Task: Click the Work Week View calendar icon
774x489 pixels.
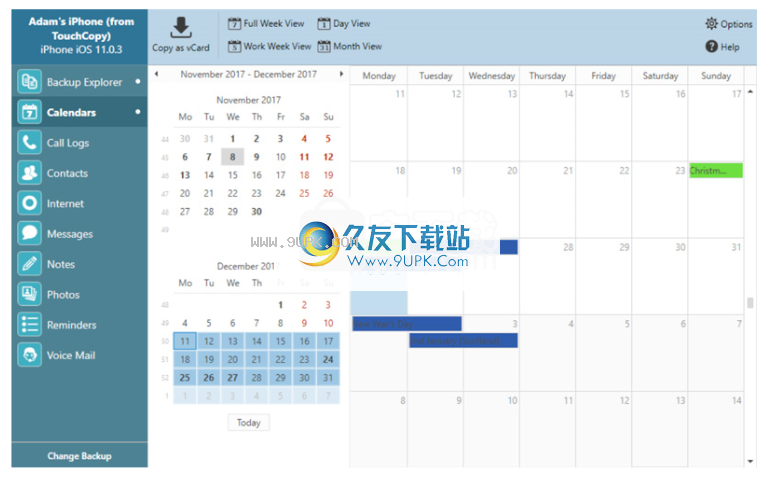Action: (x=234, y=46)
